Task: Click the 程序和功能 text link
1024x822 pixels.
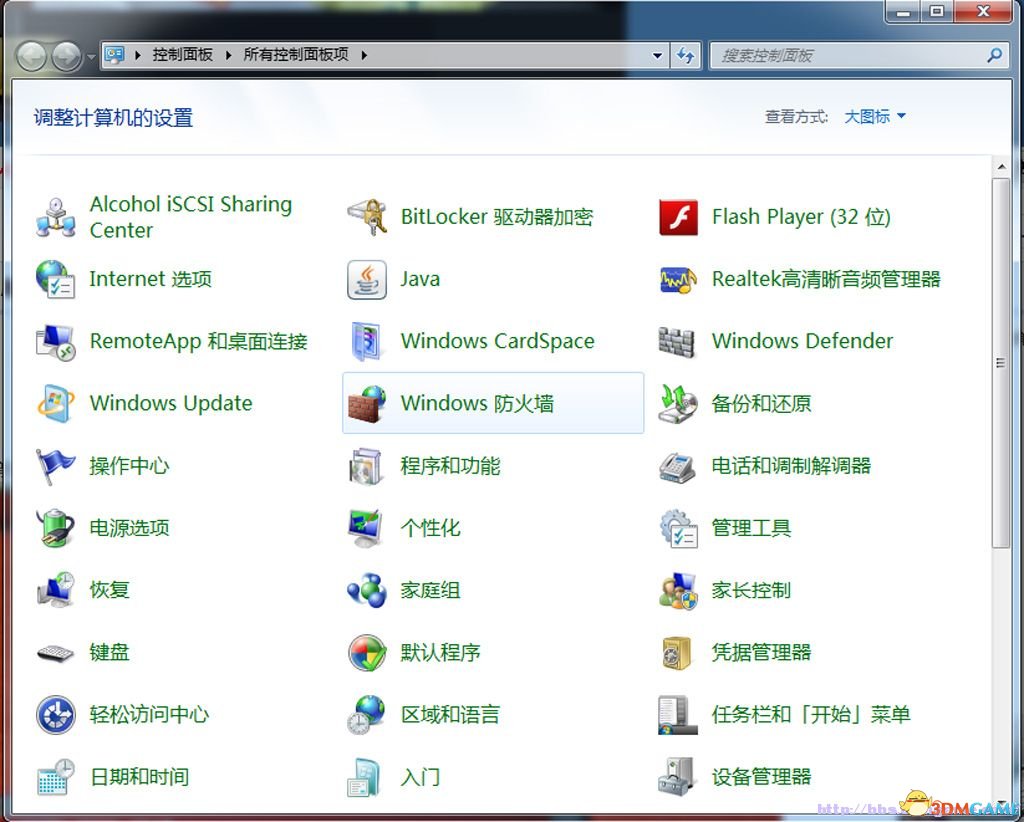Action: click(450, 466)
